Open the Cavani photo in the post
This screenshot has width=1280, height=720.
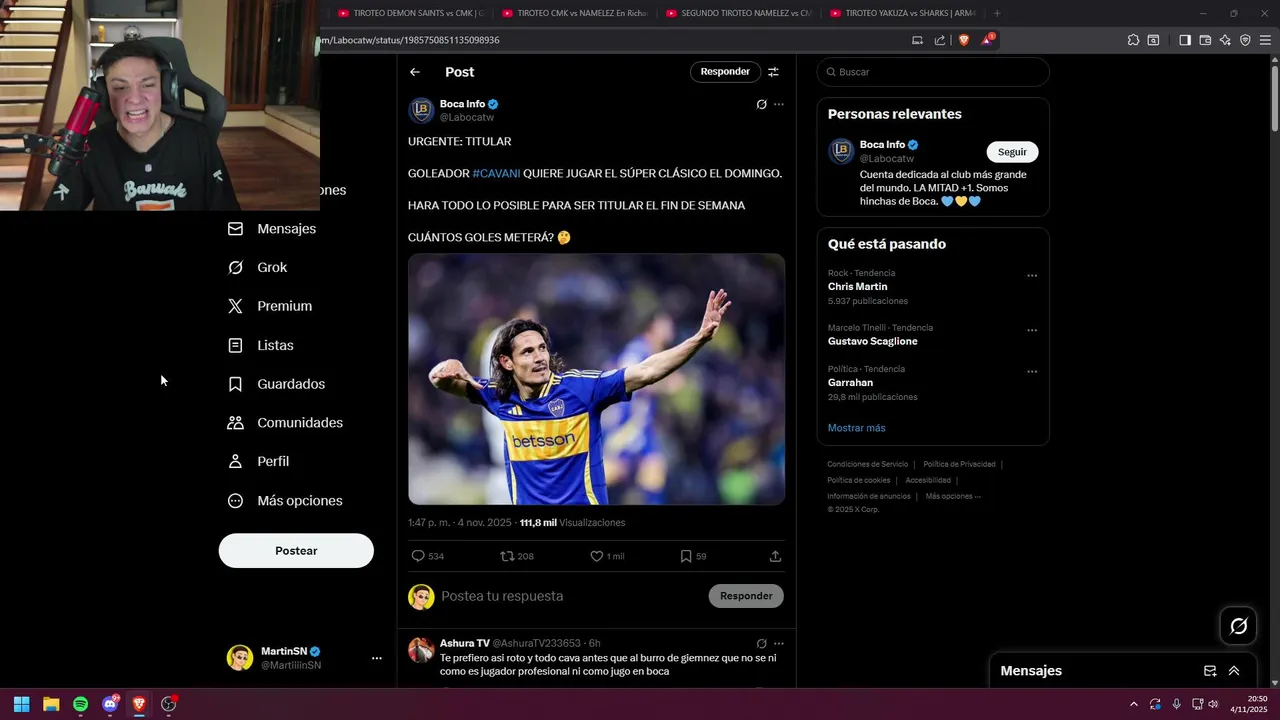[x=596, y=379]
